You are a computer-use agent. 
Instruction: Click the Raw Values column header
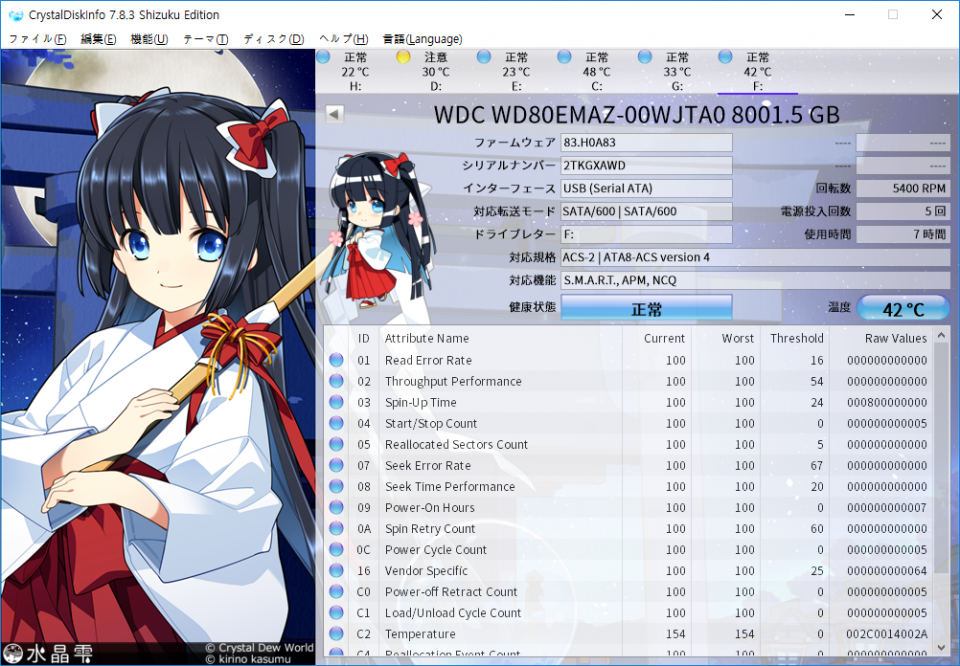coord(882,338)
